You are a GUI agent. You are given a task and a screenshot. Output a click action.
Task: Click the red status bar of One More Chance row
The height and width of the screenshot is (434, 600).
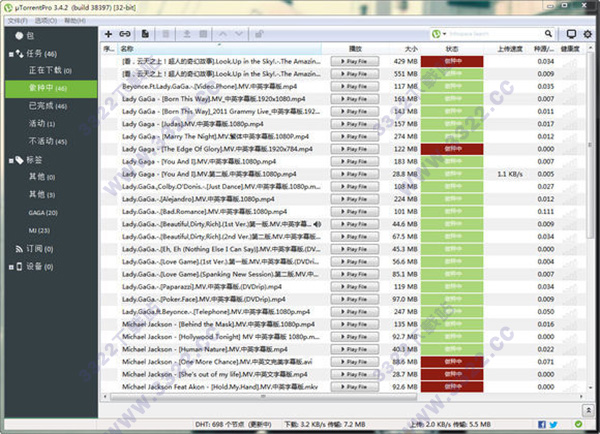(452, 362)
